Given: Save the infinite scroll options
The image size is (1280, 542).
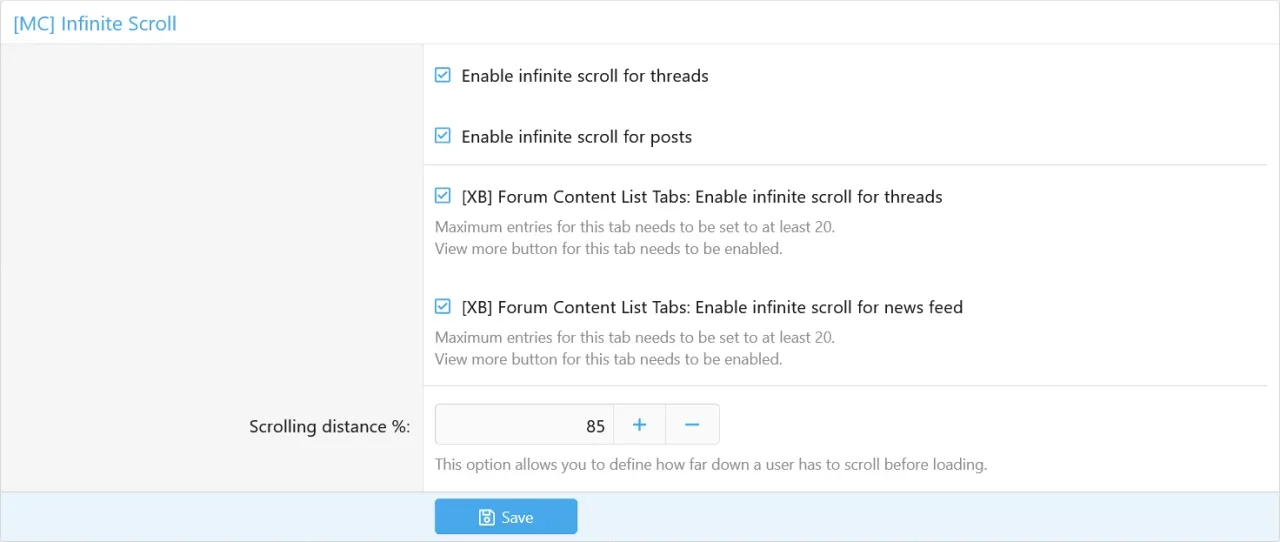Looking at the screenshot, I should tap(506, 517).
